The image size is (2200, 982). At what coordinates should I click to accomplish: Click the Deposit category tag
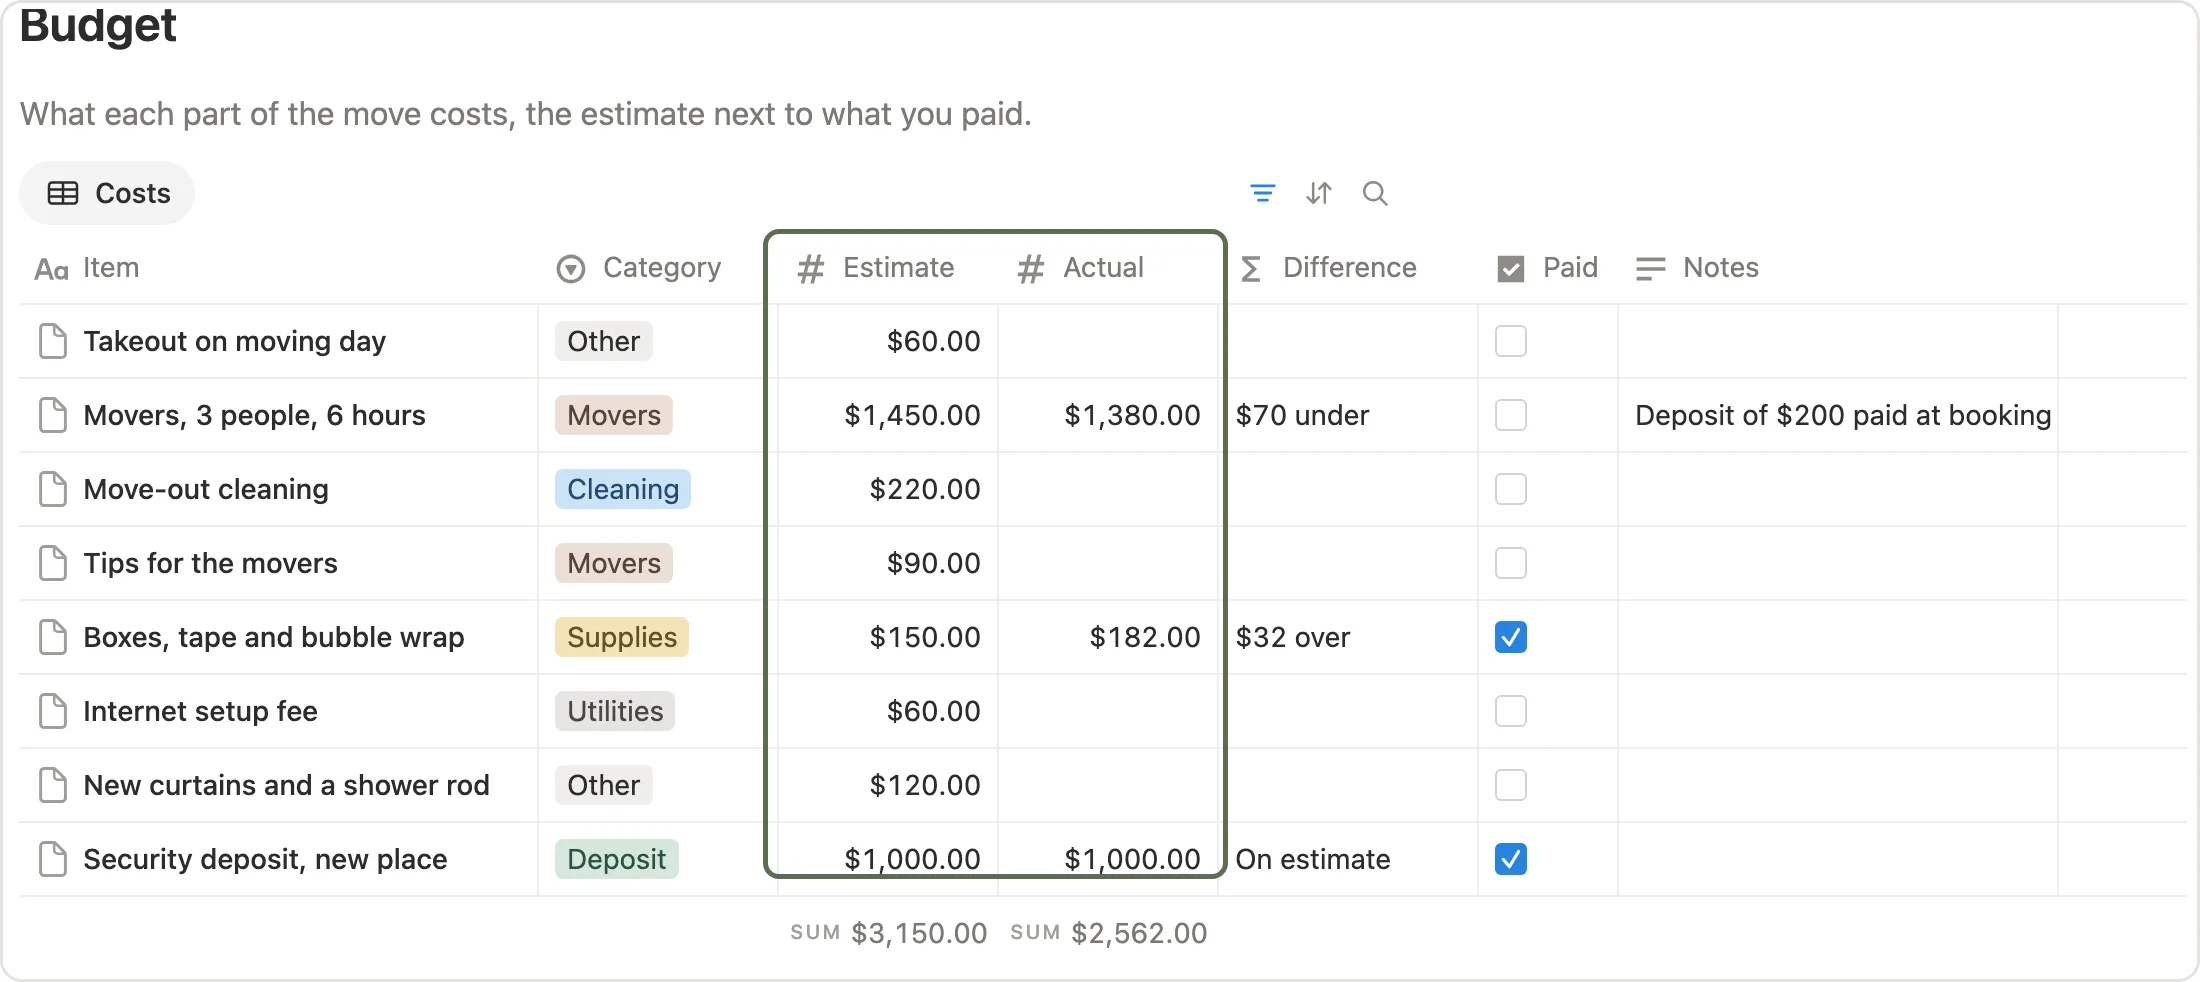617,859
